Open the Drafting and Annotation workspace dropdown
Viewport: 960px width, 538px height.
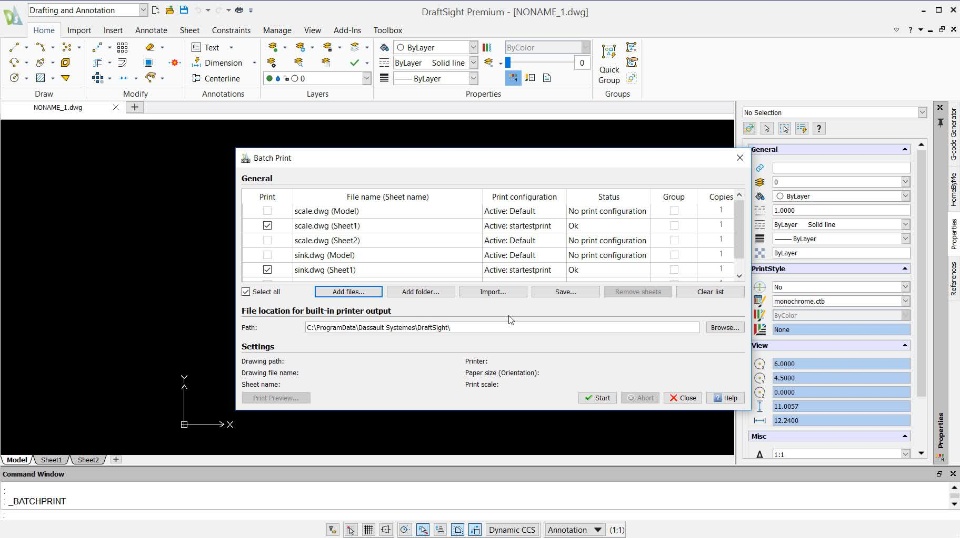point(142,10)
